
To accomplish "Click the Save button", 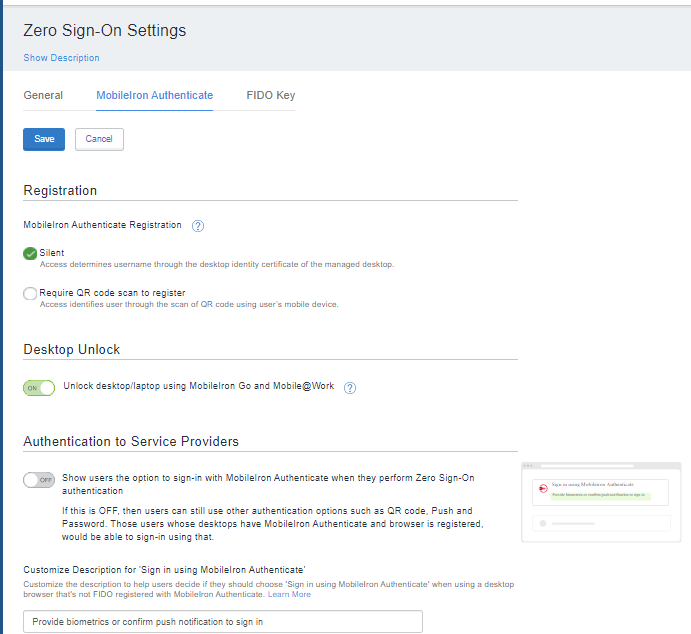I will coord(44,139).
